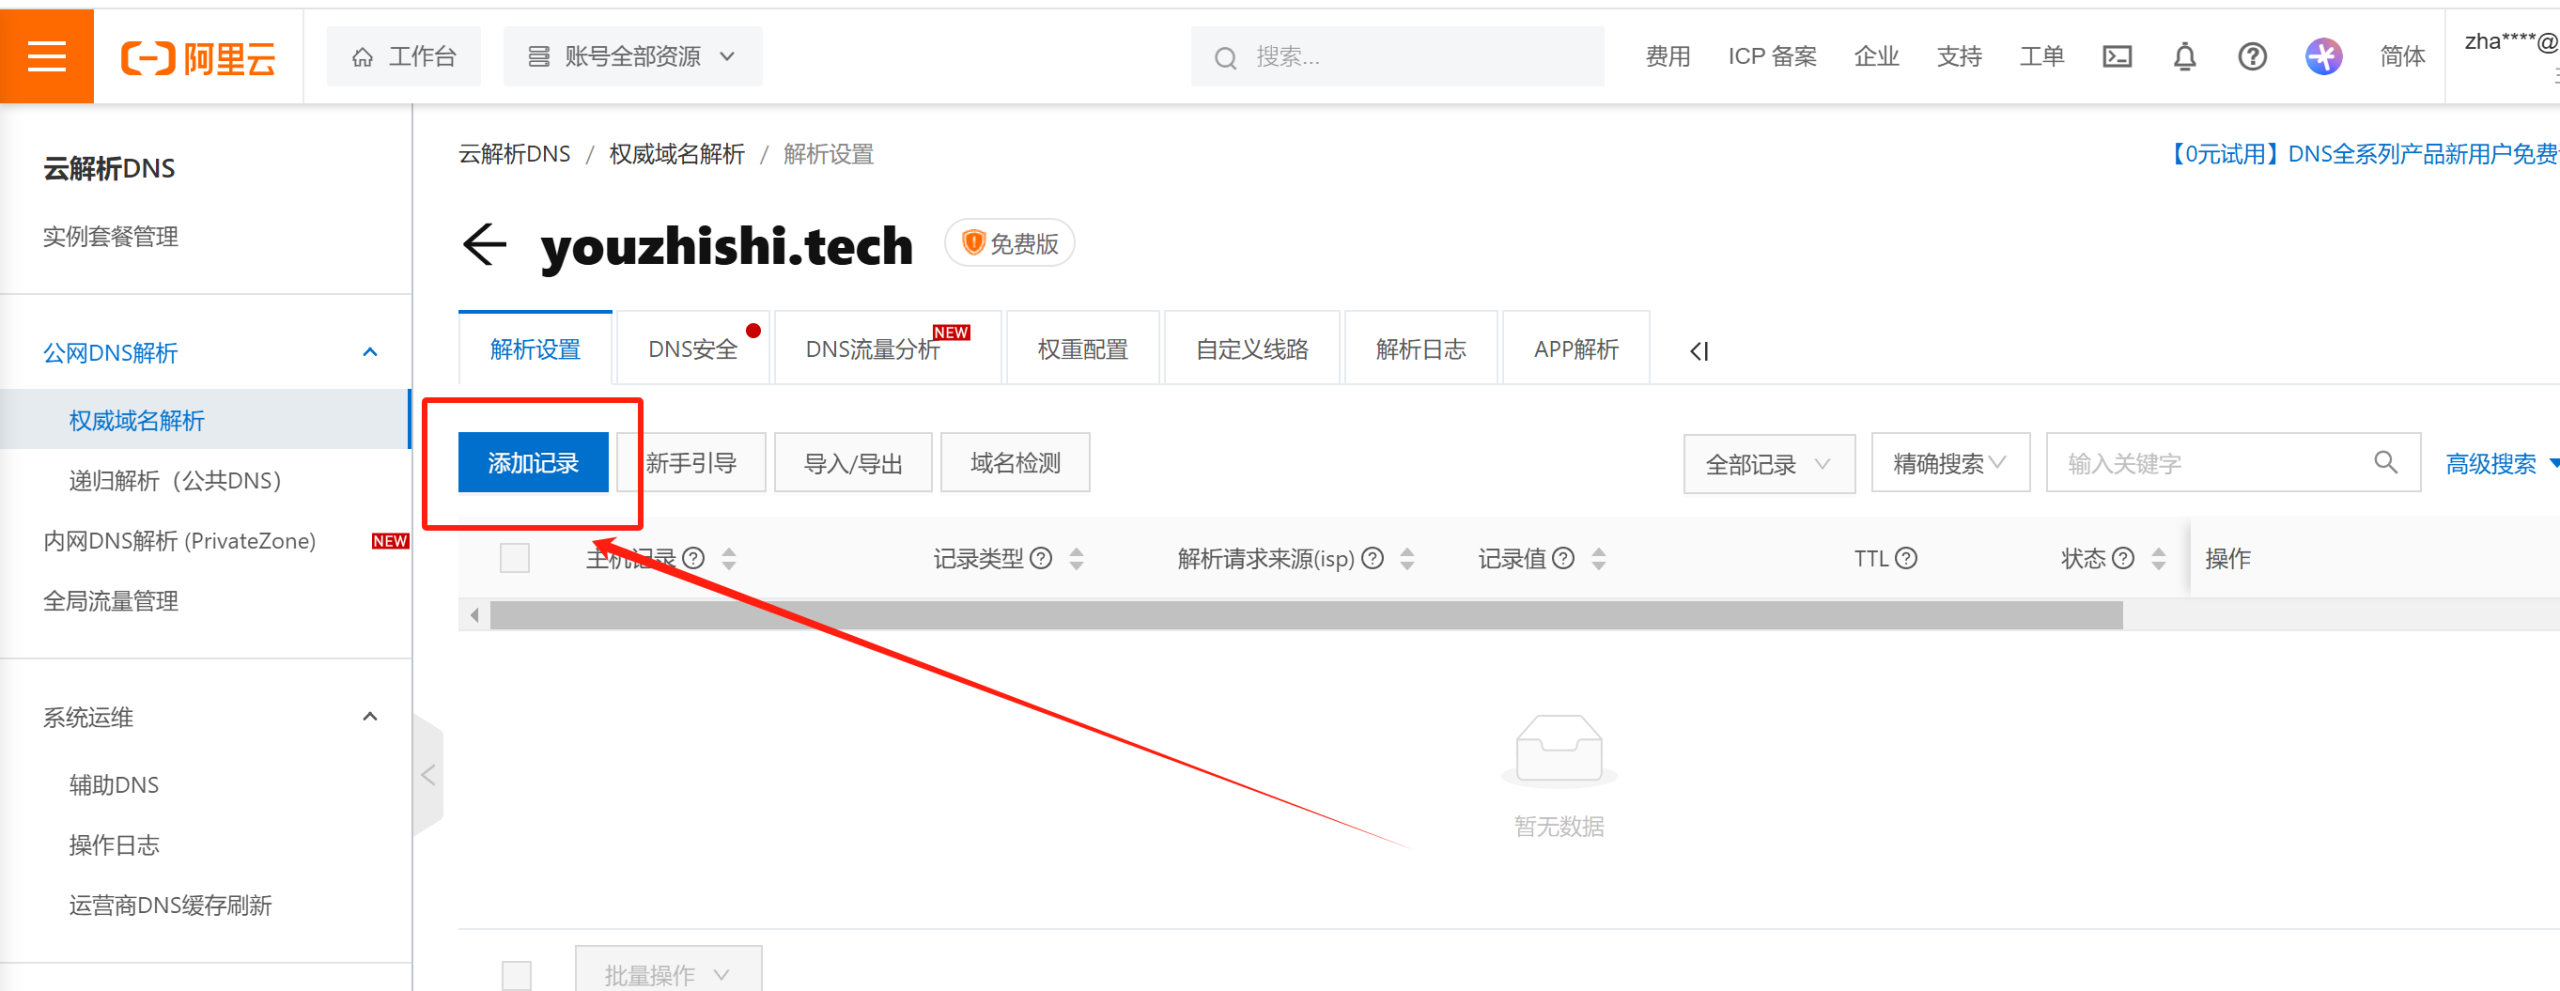Viewport: 2560px width, 991px height.
Task: Show help for the 状态 column
Action: click(x=2123, y=558)
